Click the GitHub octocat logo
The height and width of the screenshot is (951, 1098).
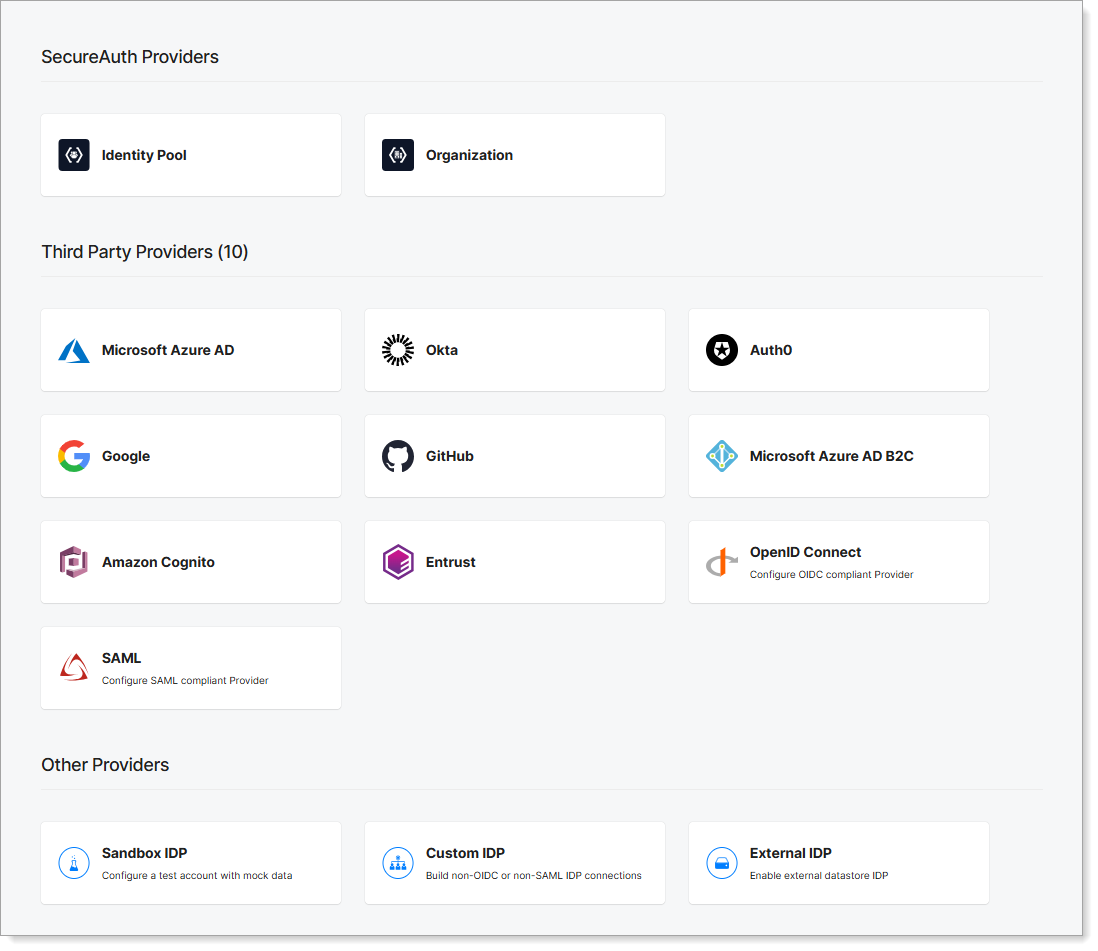[x=398, y=456]
